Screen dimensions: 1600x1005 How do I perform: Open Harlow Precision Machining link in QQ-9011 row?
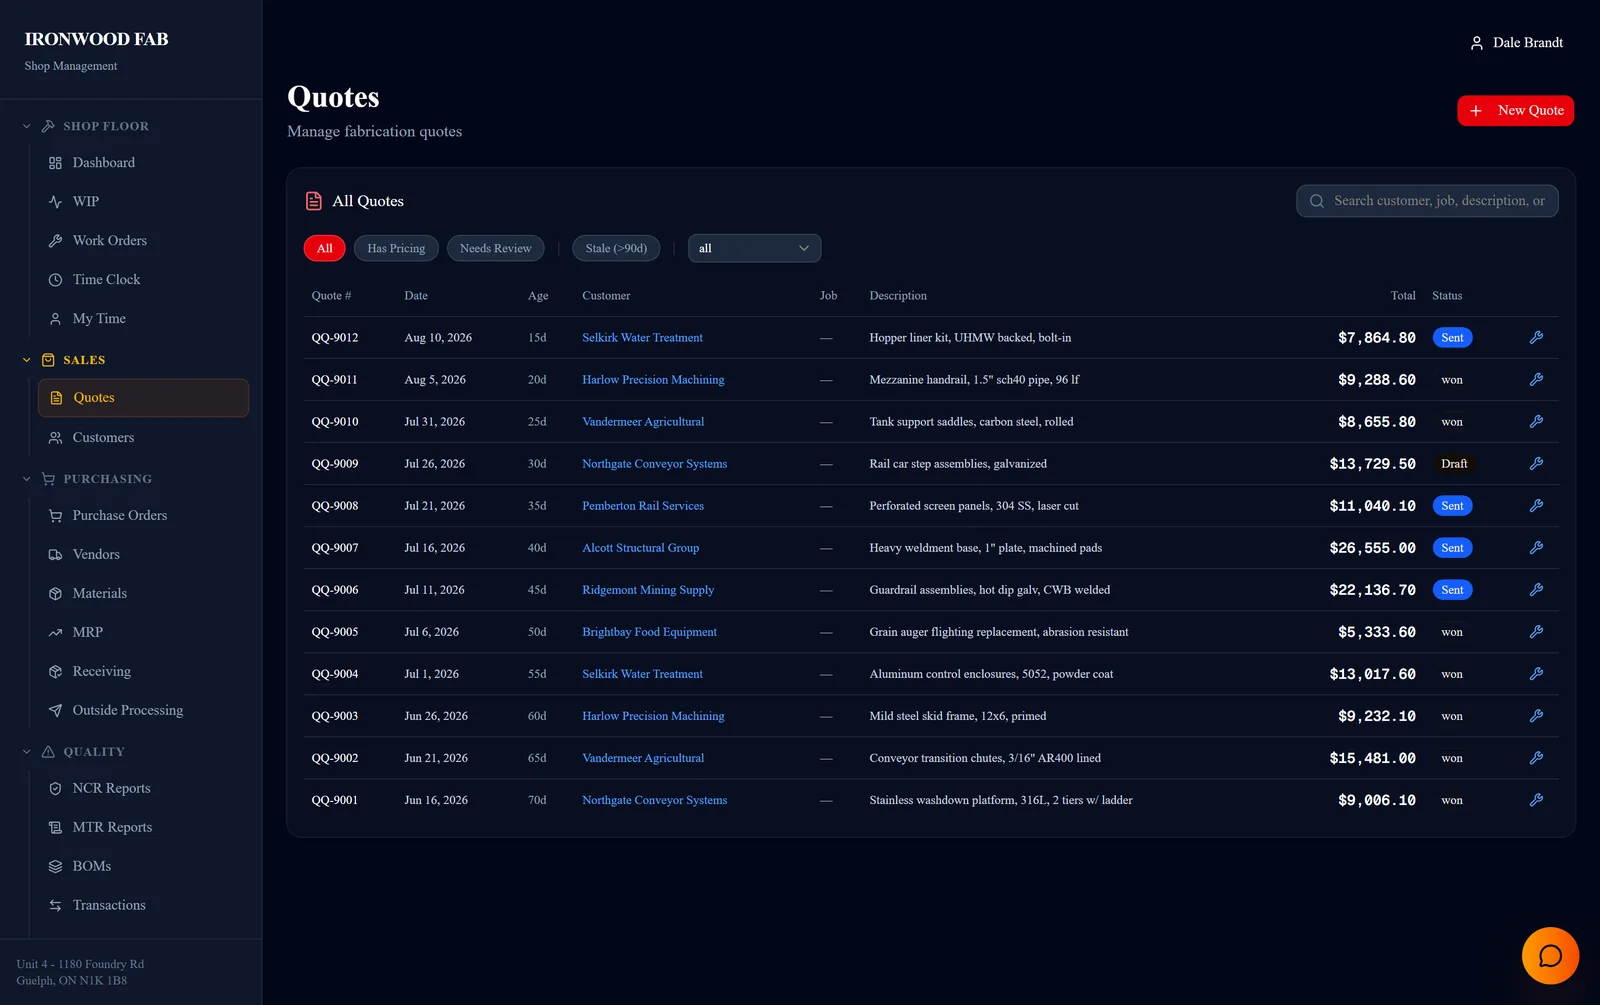coord(653,380)
